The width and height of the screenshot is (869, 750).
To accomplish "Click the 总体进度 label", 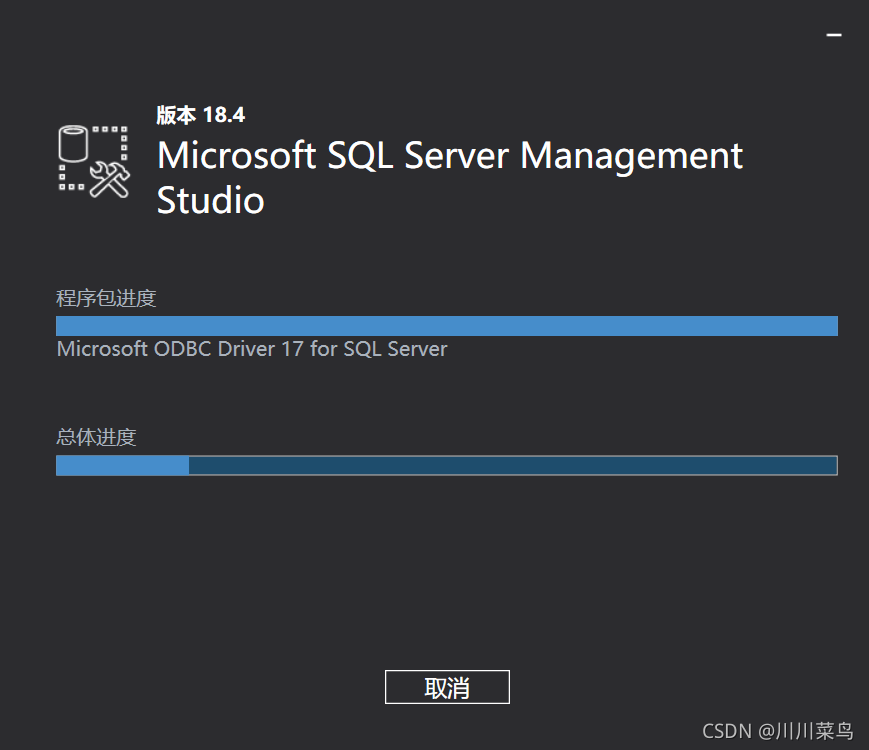I will [96, 437].
